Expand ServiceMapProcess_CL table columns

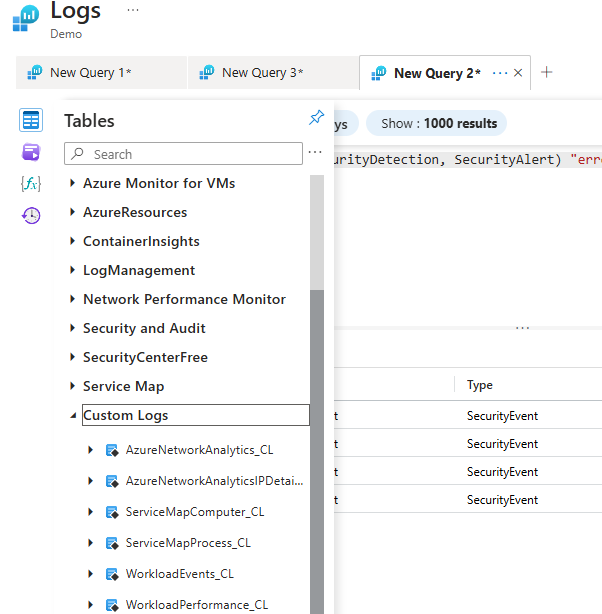[x=90, y=543]
